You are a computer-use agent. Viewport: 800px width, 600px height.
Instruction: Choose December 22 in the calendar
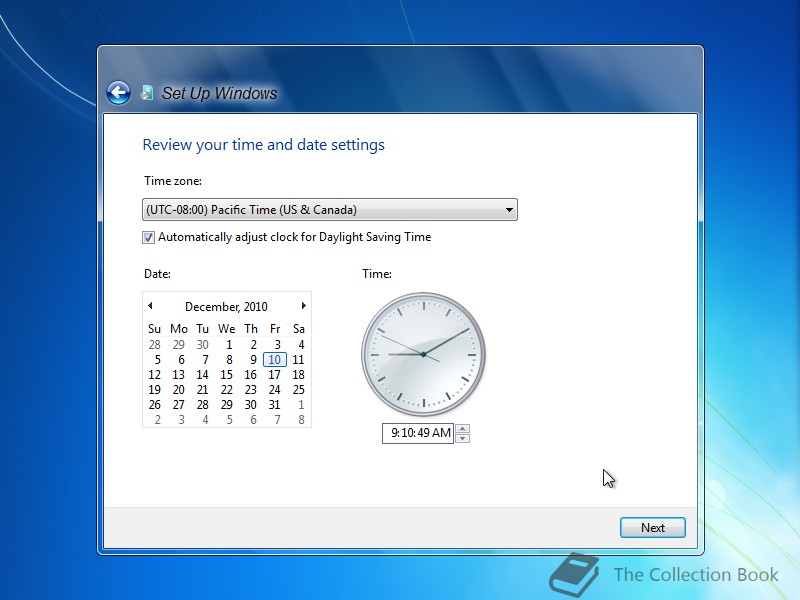click(x=227, y=390)
